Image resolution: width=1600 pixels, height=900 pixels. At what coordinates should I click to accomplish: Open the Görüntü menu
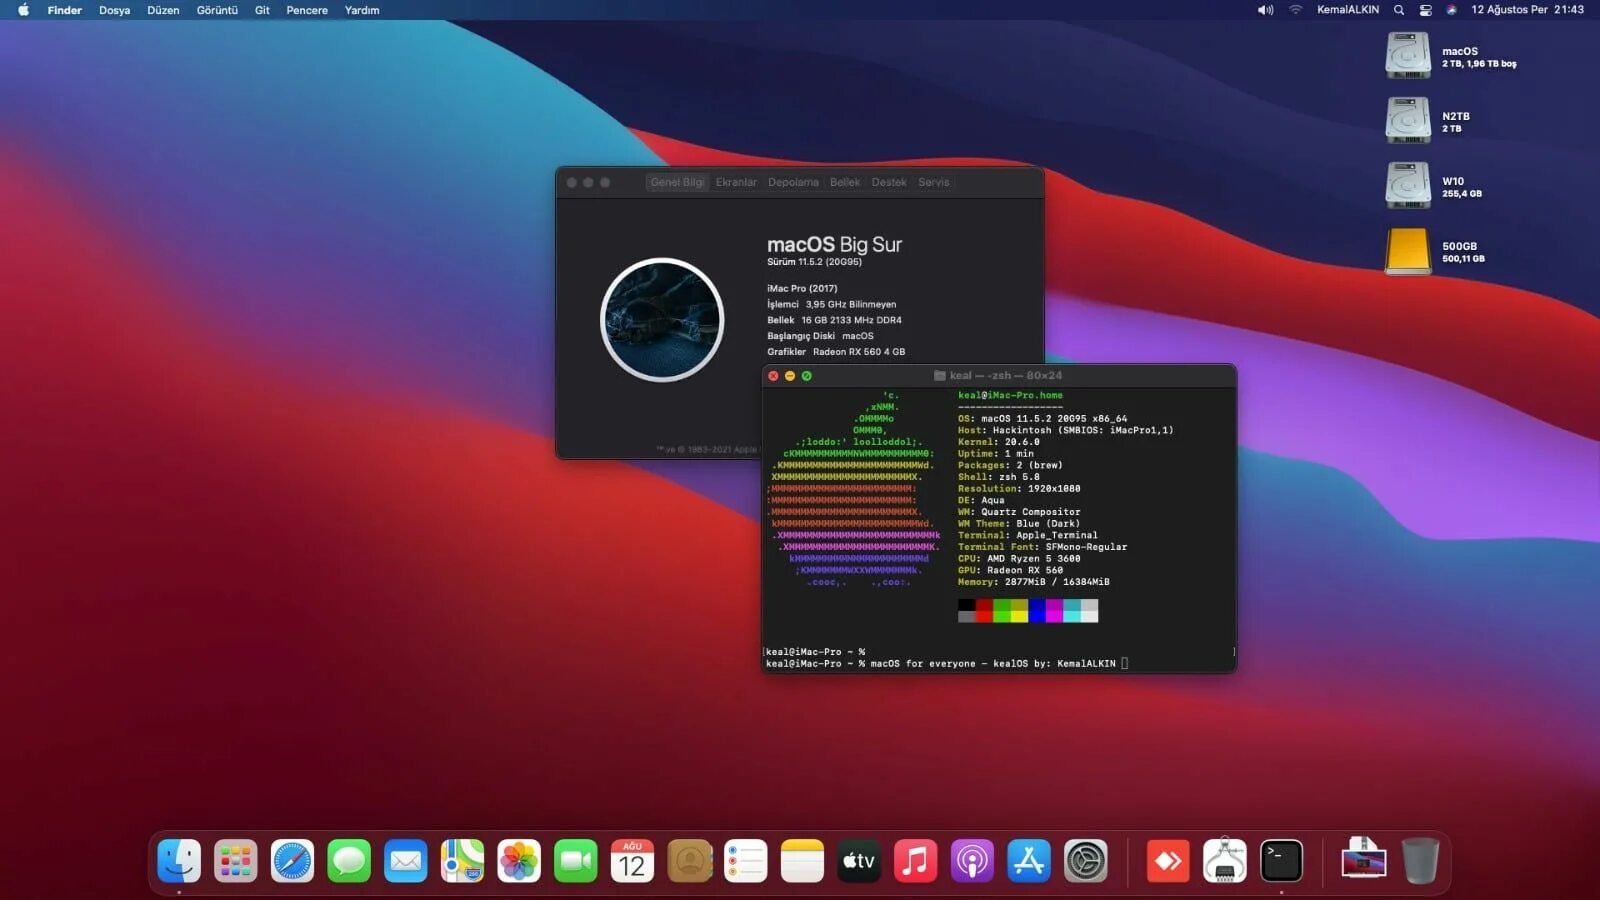coord(217,10)
